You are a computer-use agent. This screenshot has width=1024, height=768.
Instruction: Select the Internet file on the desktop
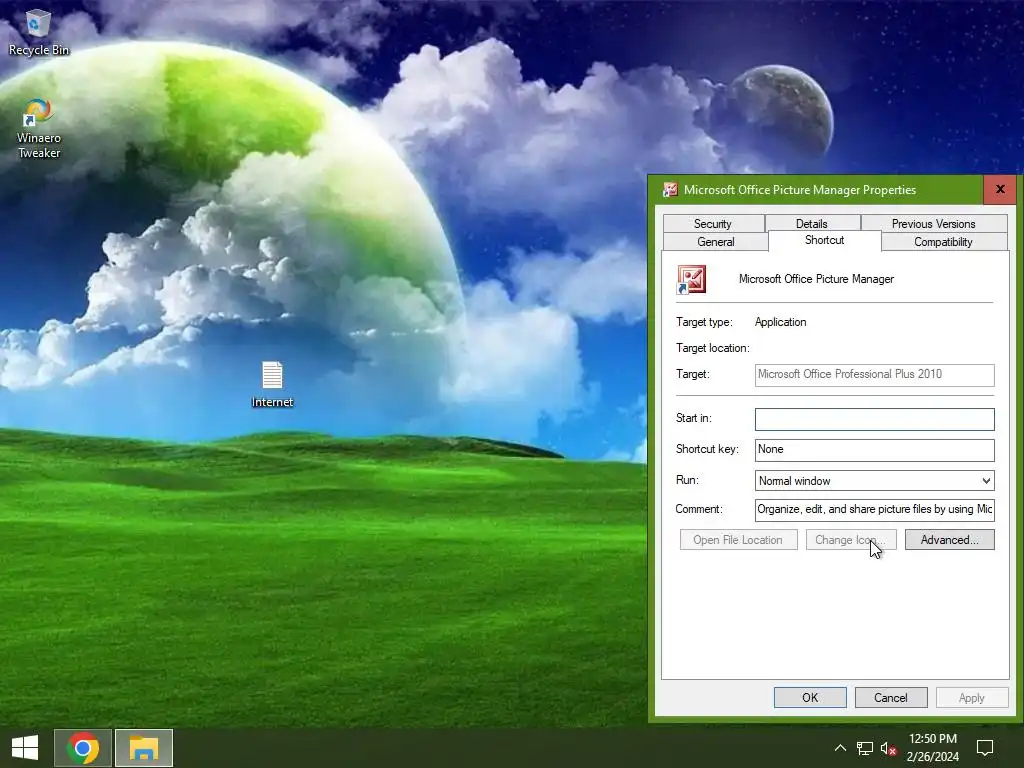coord(272,385)
